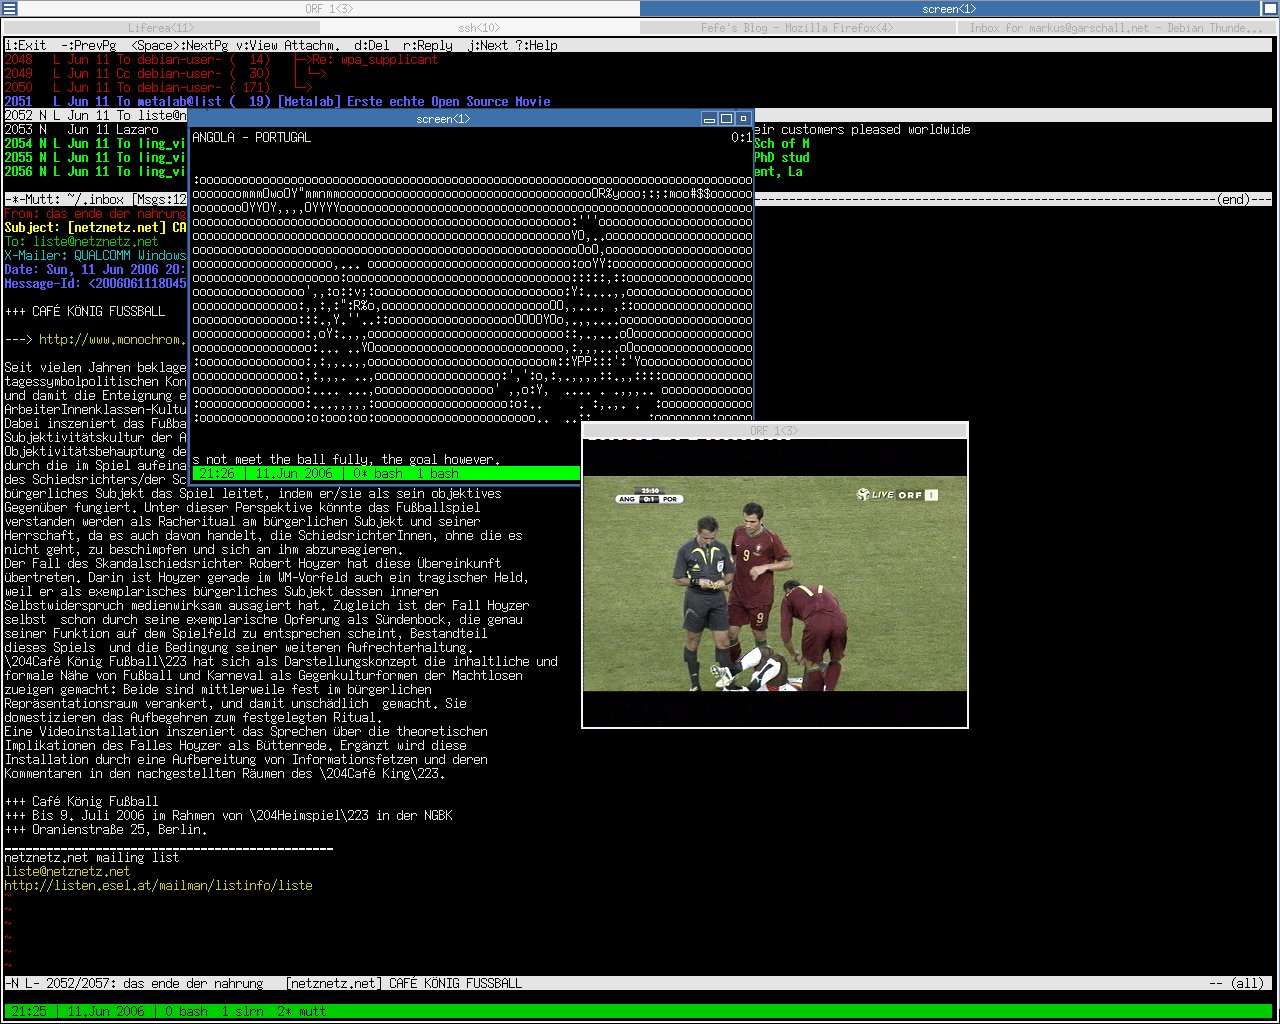Click the Subject: [netznetz.net] header line
Viewport: 1280px width, 1024px height.
(x=96, y=227)
